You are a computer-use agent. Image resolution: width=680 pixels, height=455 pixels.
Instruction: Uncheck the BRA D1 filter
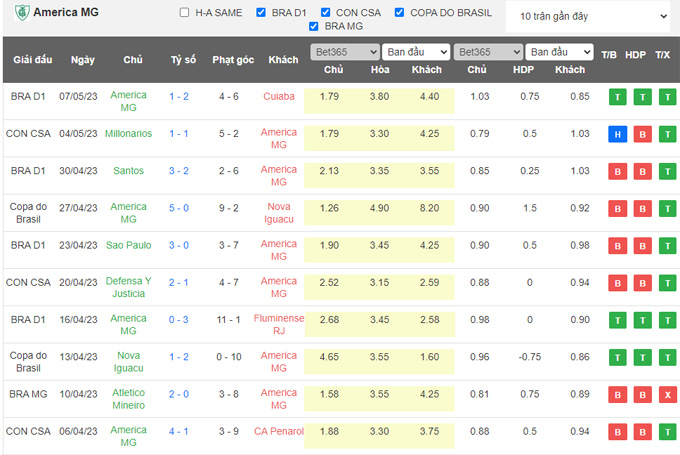pos(261,13)
